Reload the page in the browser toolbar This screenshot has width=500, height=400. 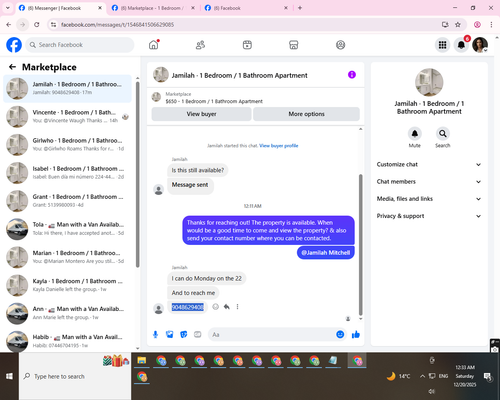point(37,24)
